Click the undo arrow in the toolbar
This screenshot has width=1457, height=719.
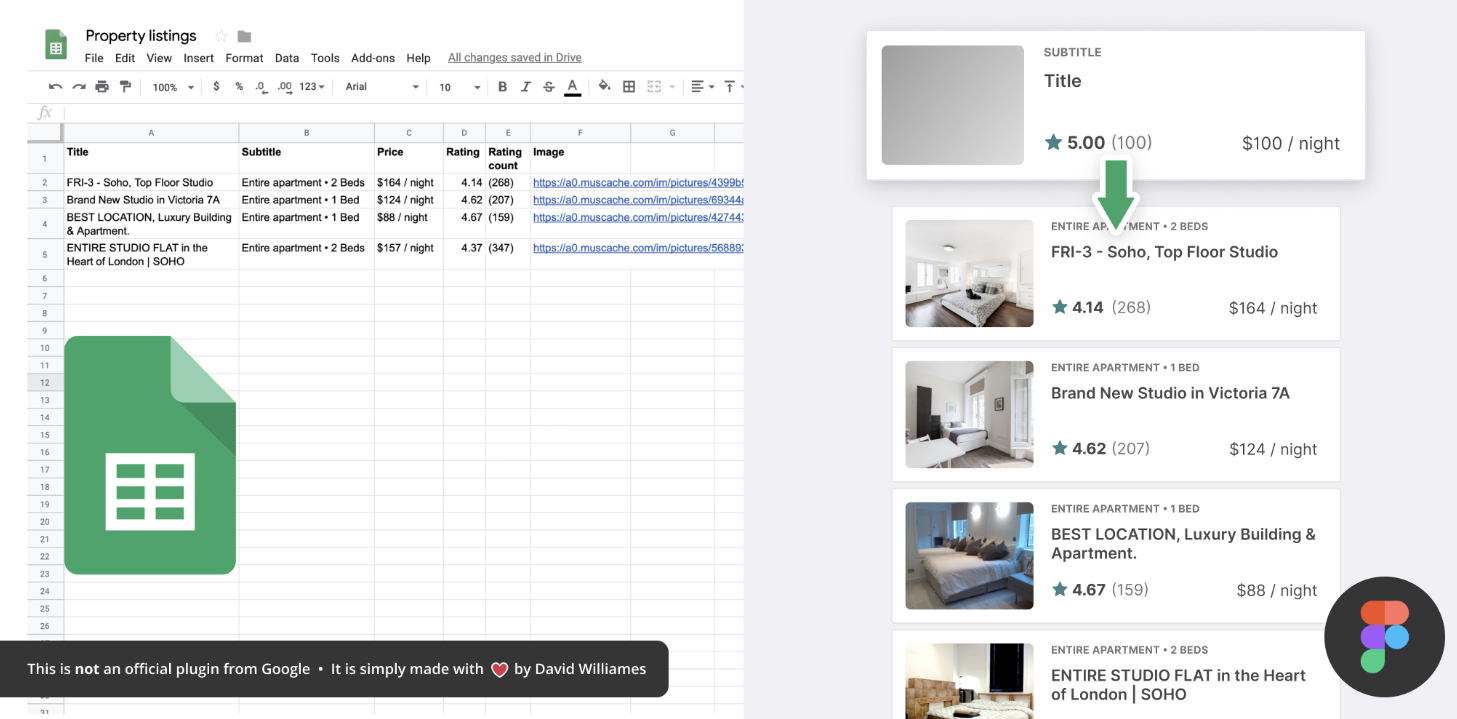point(55,87)
